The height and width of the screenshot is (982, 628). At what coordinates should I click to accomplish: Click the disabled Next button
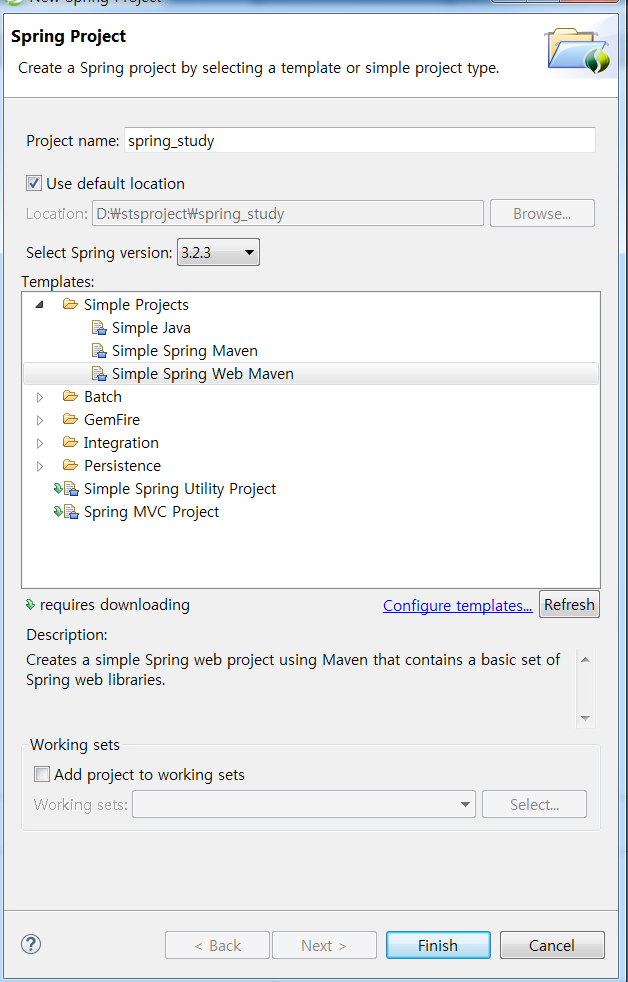[x=324, y=945]
